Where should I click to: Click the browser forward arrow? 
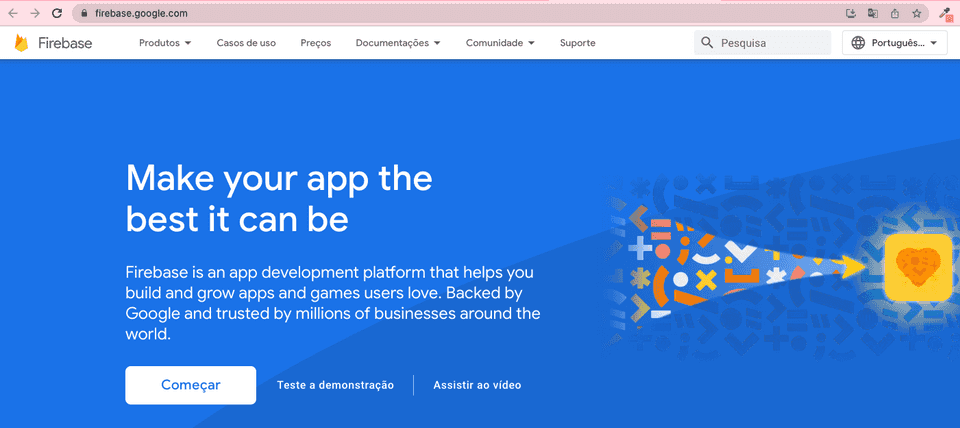click(35, 13)
